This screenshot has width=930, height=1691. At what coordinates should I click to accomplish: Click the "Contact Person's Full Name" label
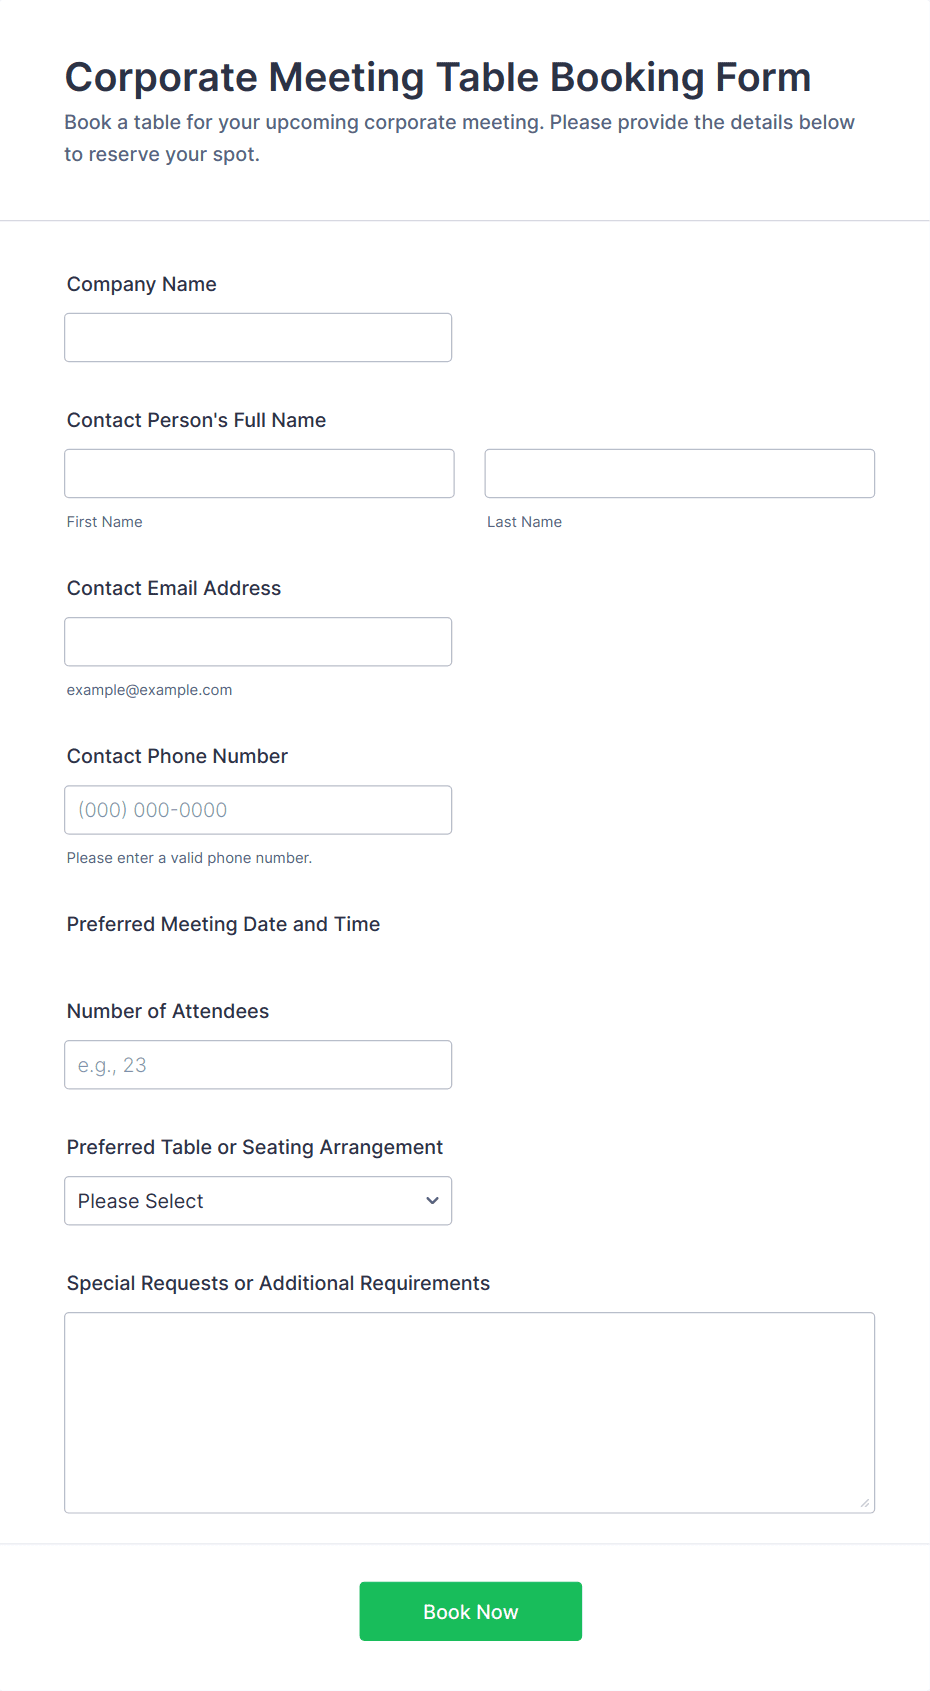click(x=196, y=420)
